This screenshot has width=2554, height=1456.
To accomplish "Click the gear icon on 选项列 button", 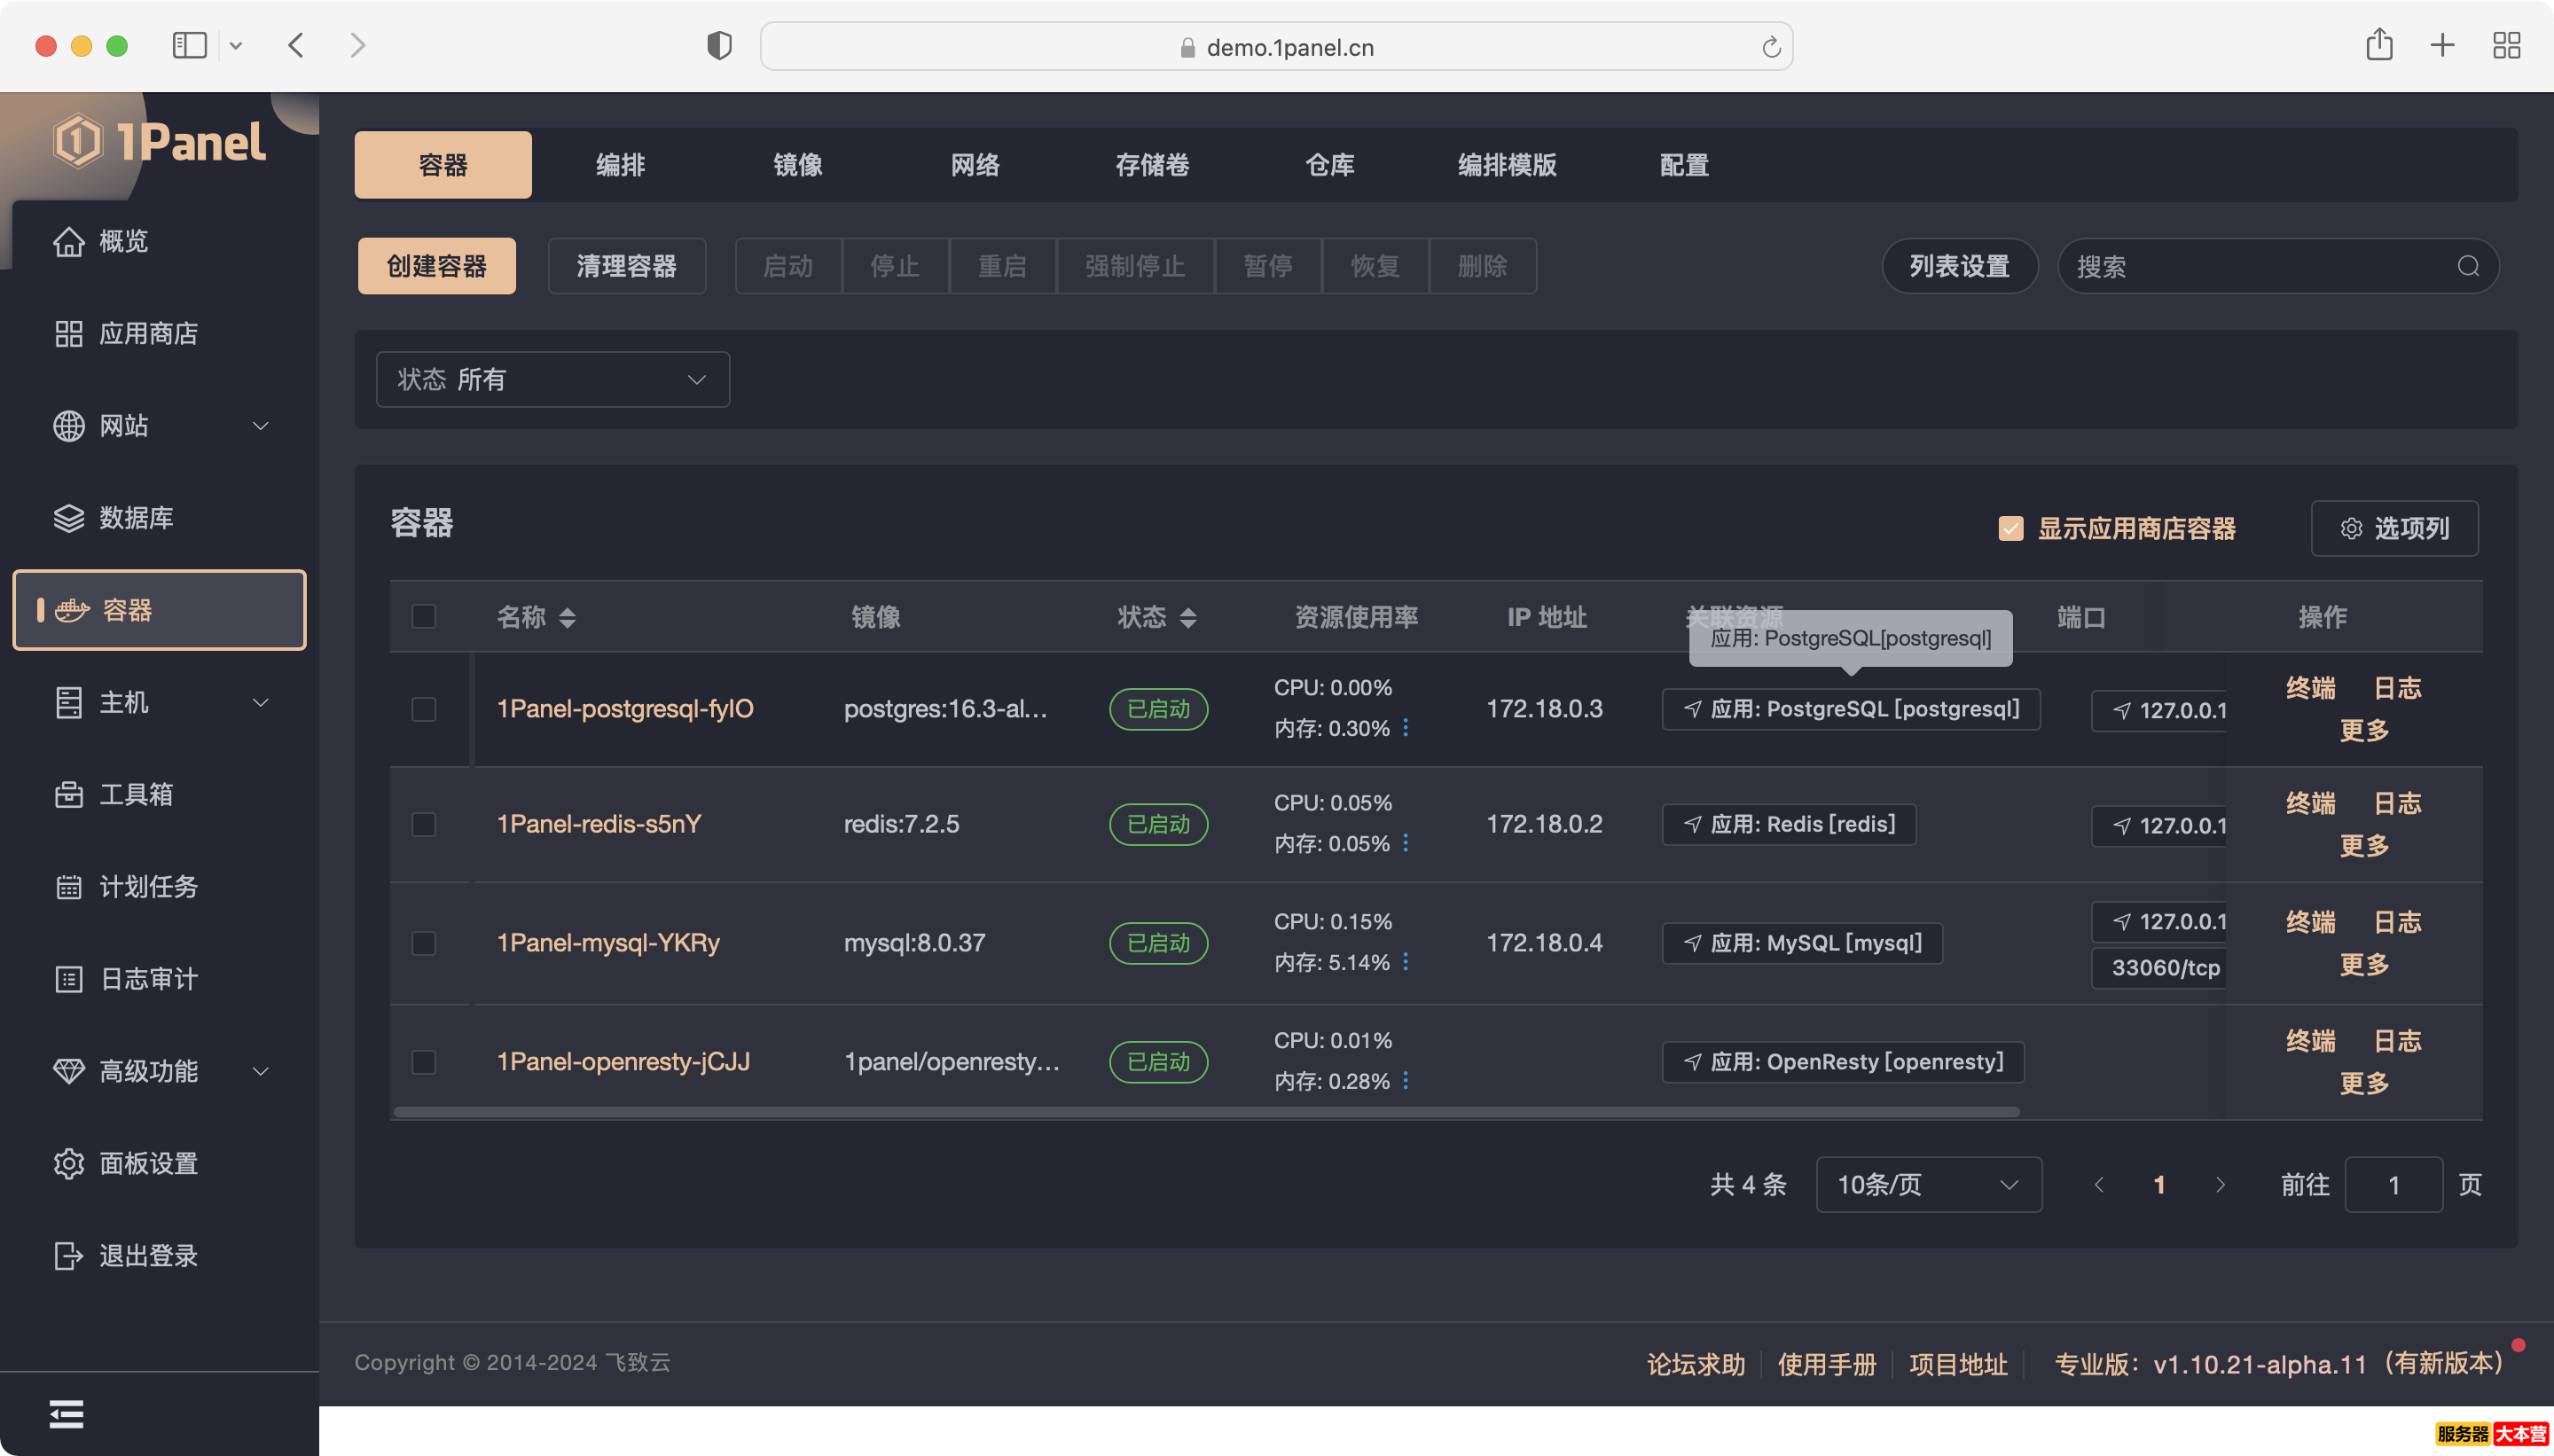I will [2351, 529].
